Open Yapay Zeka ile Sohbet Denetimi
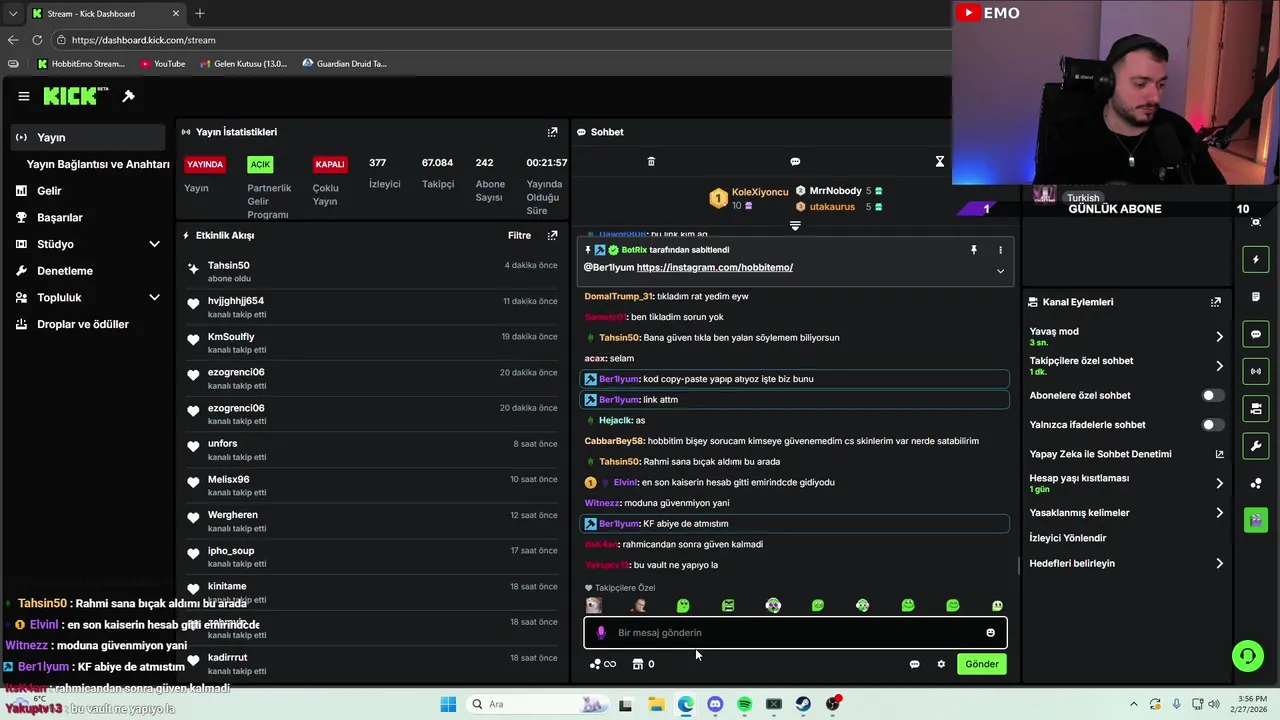 pos(1100,454)
